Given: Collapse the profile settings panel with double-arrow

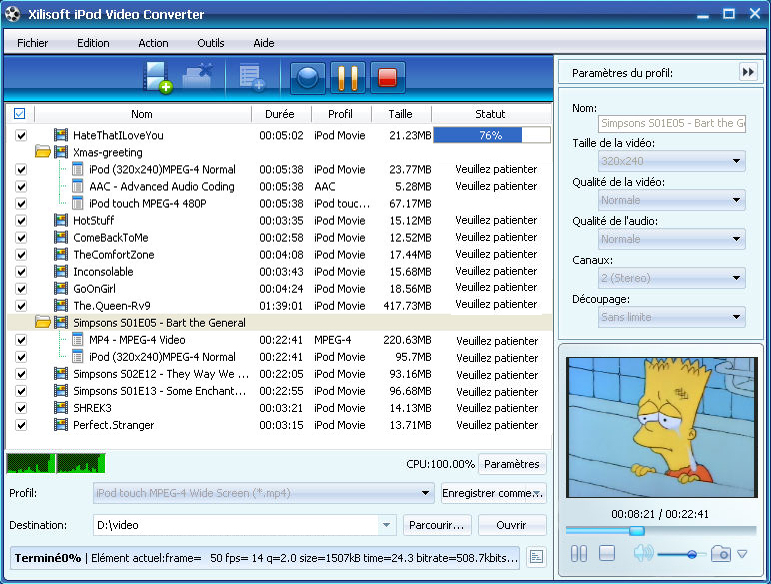Looking at the screenshot, I should tap(748, 72).
